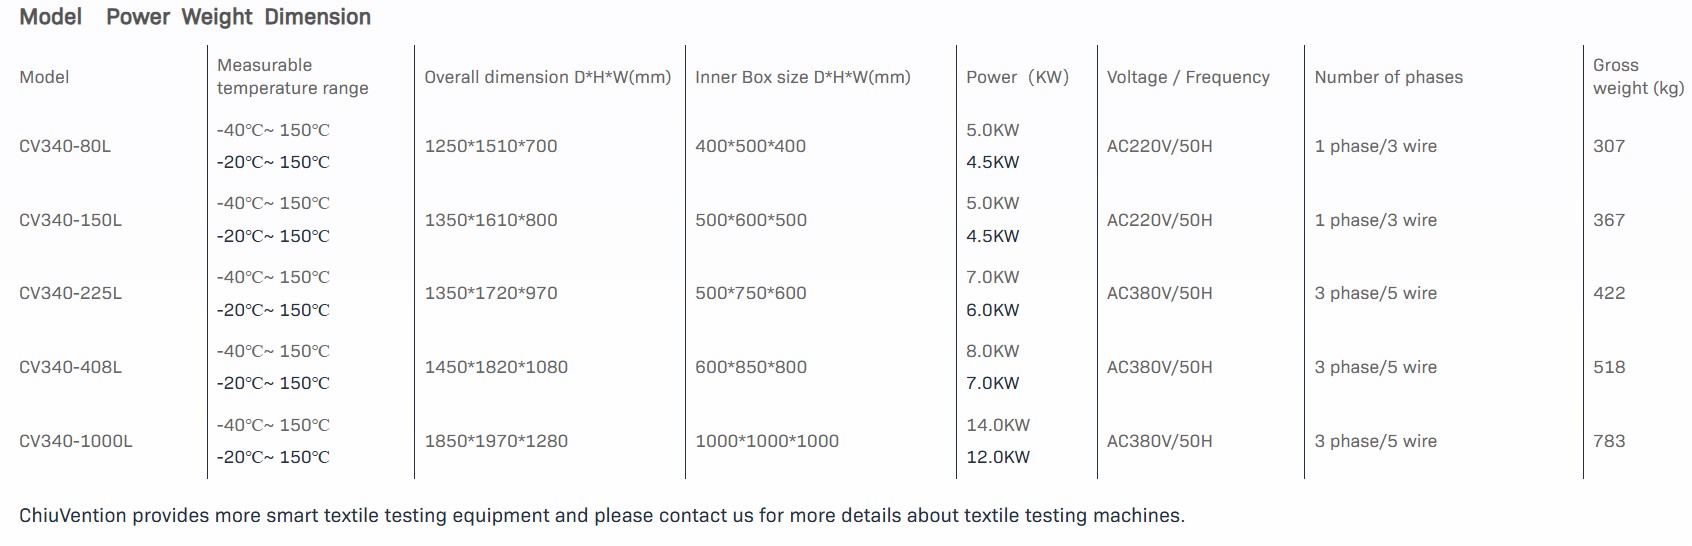Click the Voltage / Frequency column header

click(x=1188, y=77)
